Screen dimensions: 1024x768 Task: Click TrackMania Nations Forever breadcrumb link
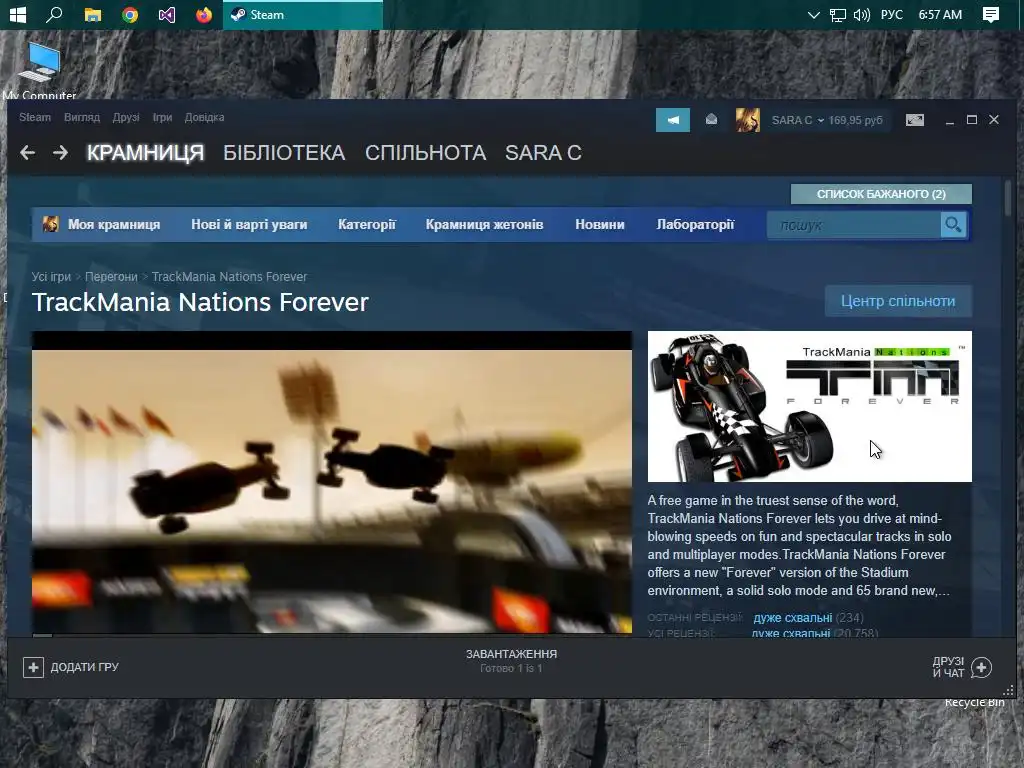click(x=229, y=277)
